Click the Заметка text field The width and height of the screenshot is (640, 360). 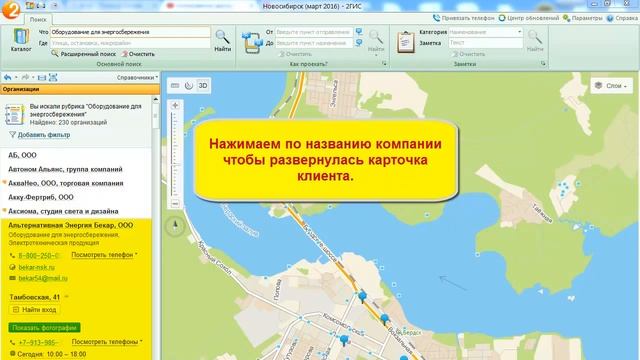[x=485, y=42]
